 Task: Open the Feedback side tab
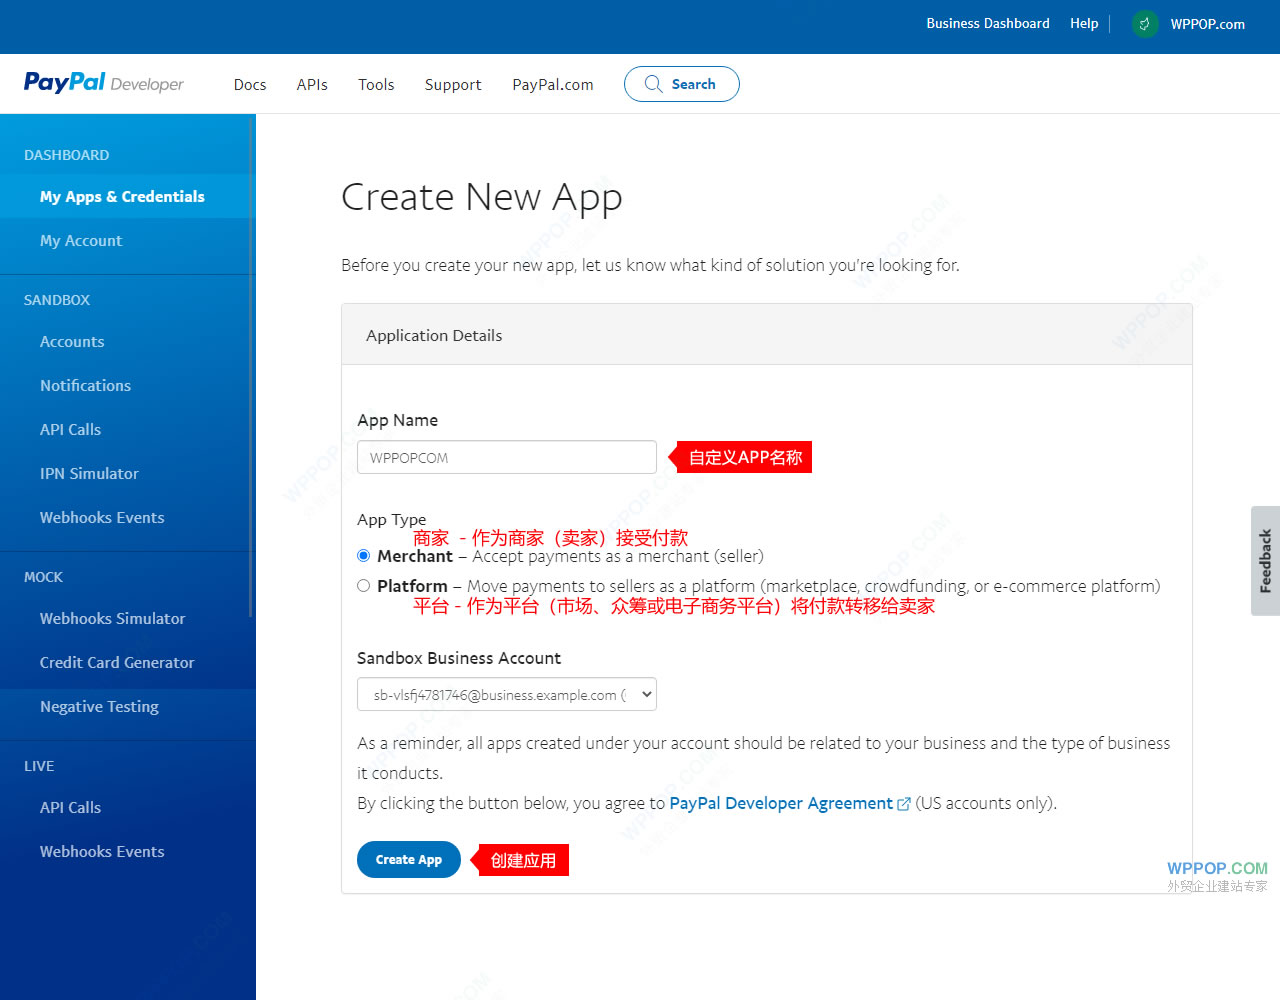(1265, 561)
